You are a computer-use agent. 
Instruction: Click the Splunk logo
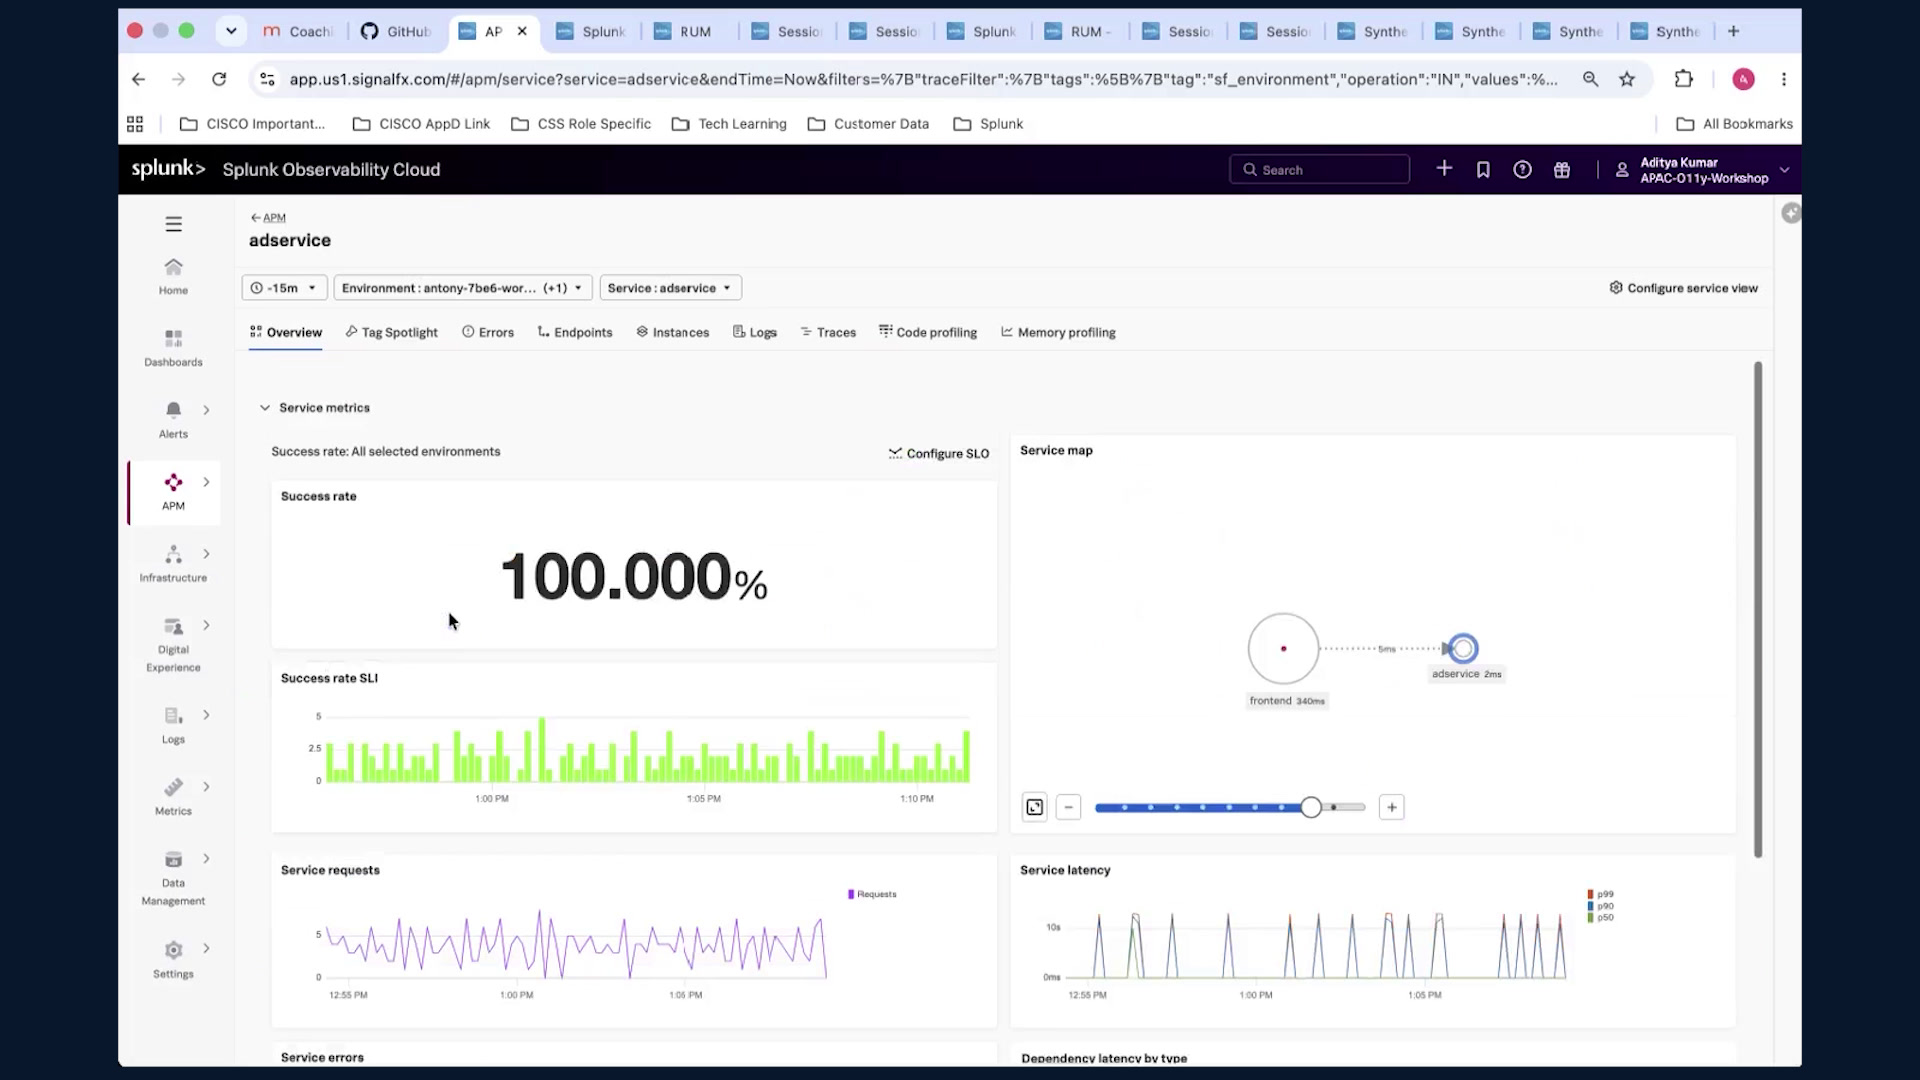pyautogui.click(x=168, y=169)
